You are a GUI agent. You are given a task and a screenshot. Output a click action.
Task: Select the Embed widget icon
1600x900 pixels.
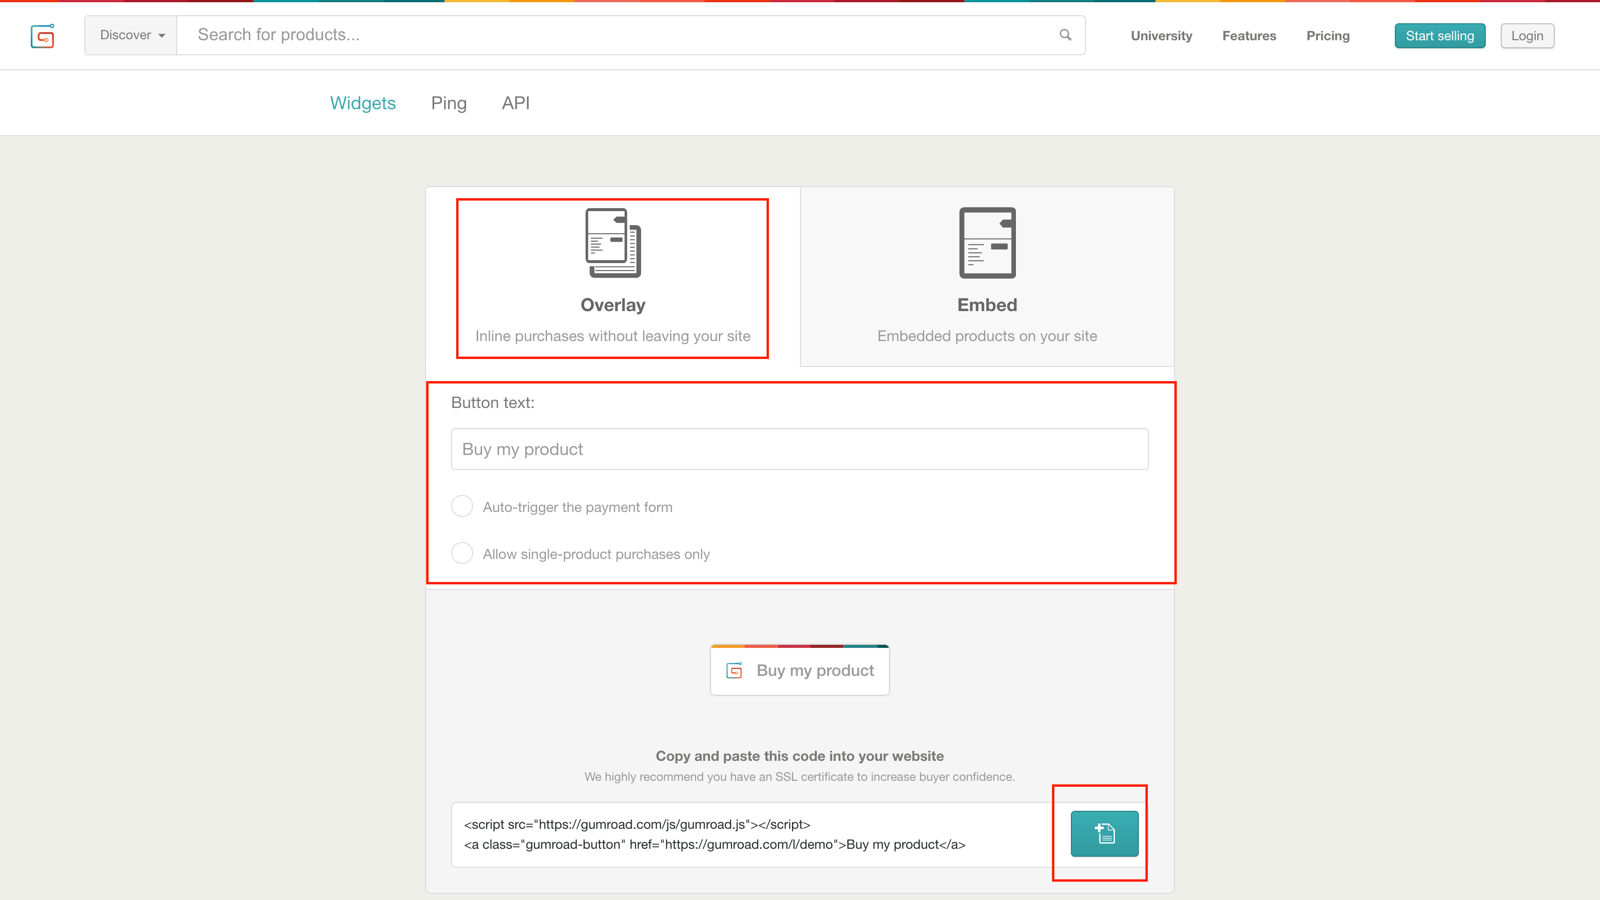coord(987,242)
